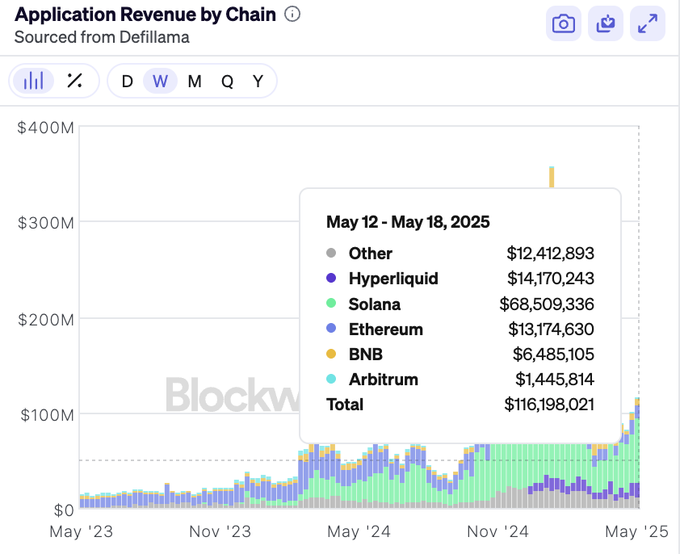Click the Total row in the tooltip
Screen dimensions: 680x554
pos(345,404)
